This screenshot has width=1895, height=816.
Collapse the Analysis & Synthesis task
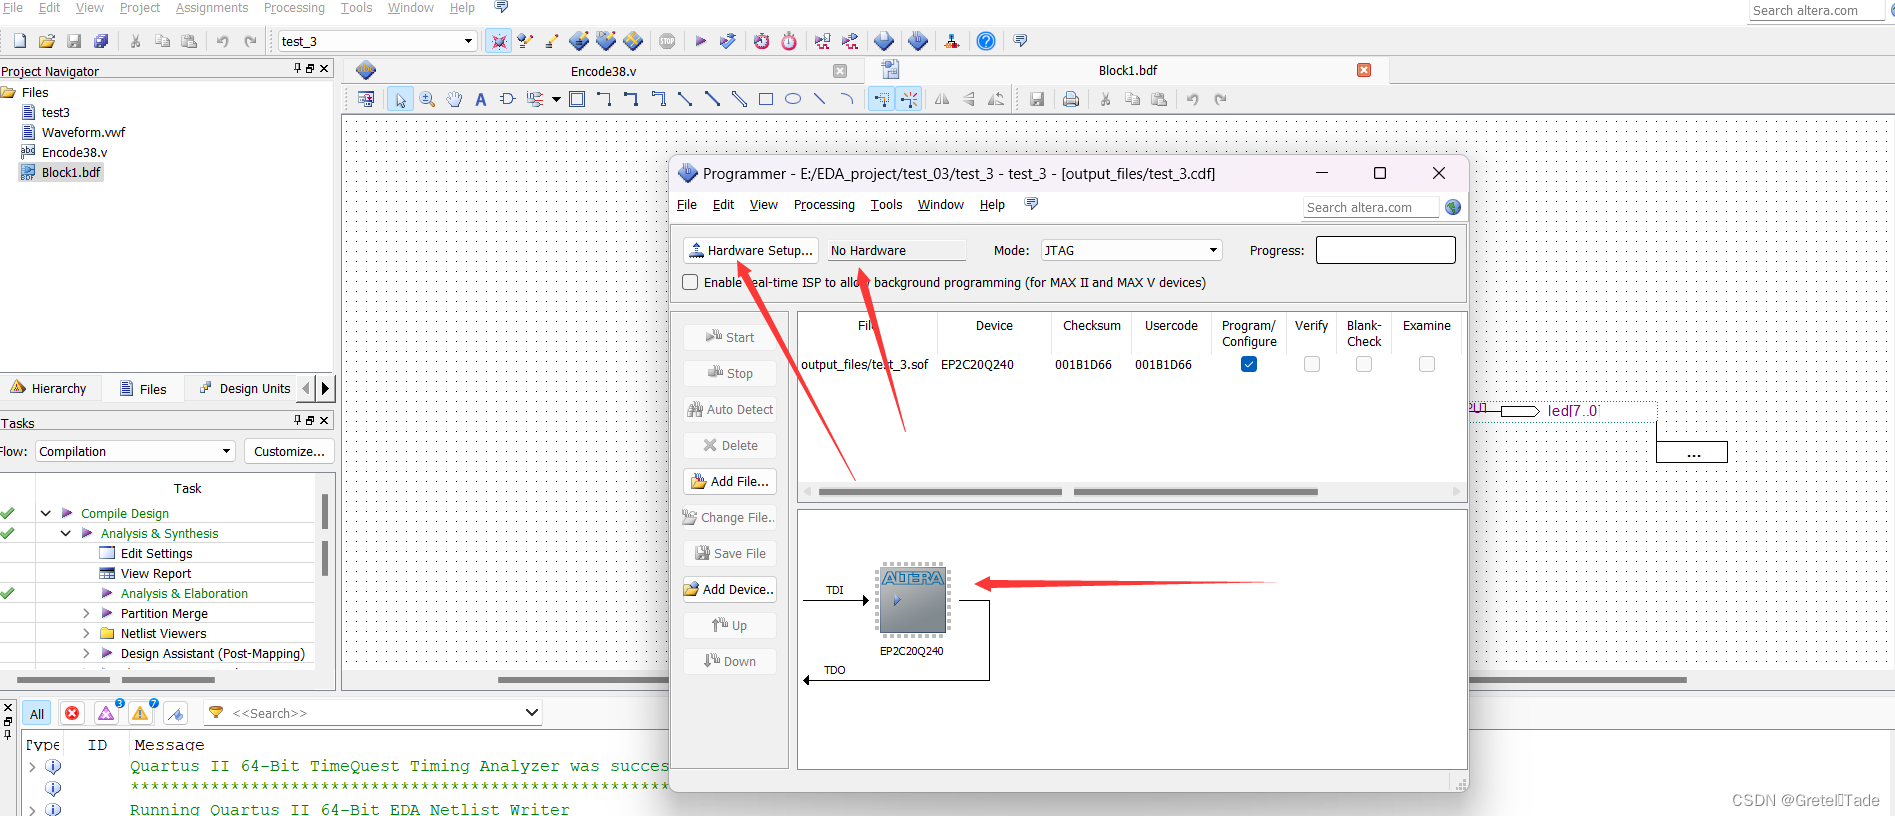(66, 533)
